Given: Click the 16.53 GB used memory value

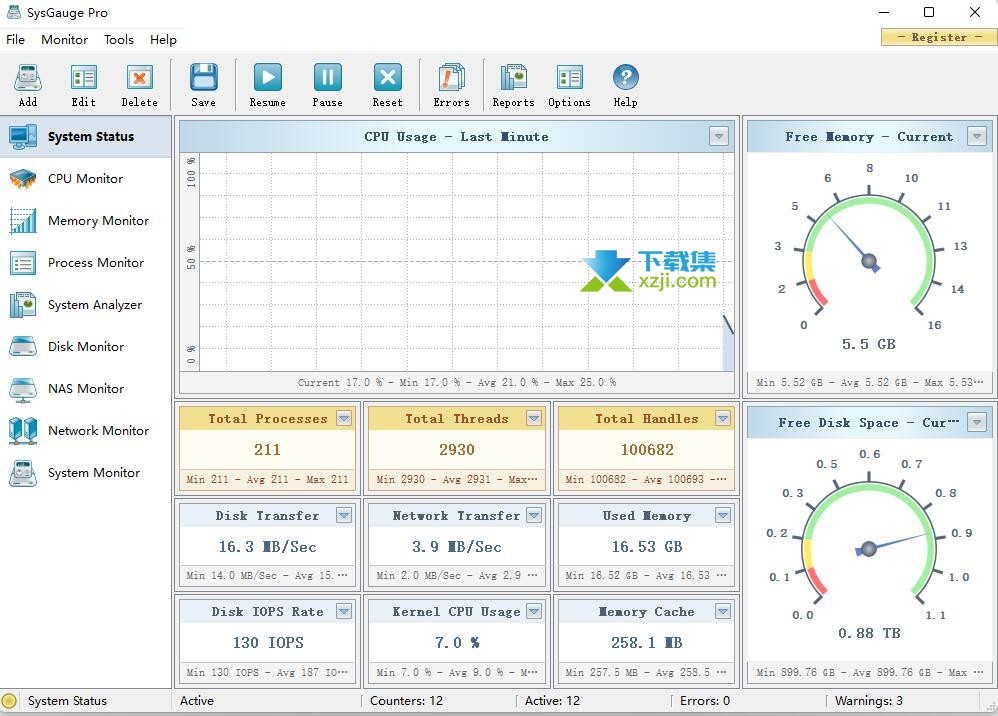Looking at the screenshot, I should click(647, 547).
